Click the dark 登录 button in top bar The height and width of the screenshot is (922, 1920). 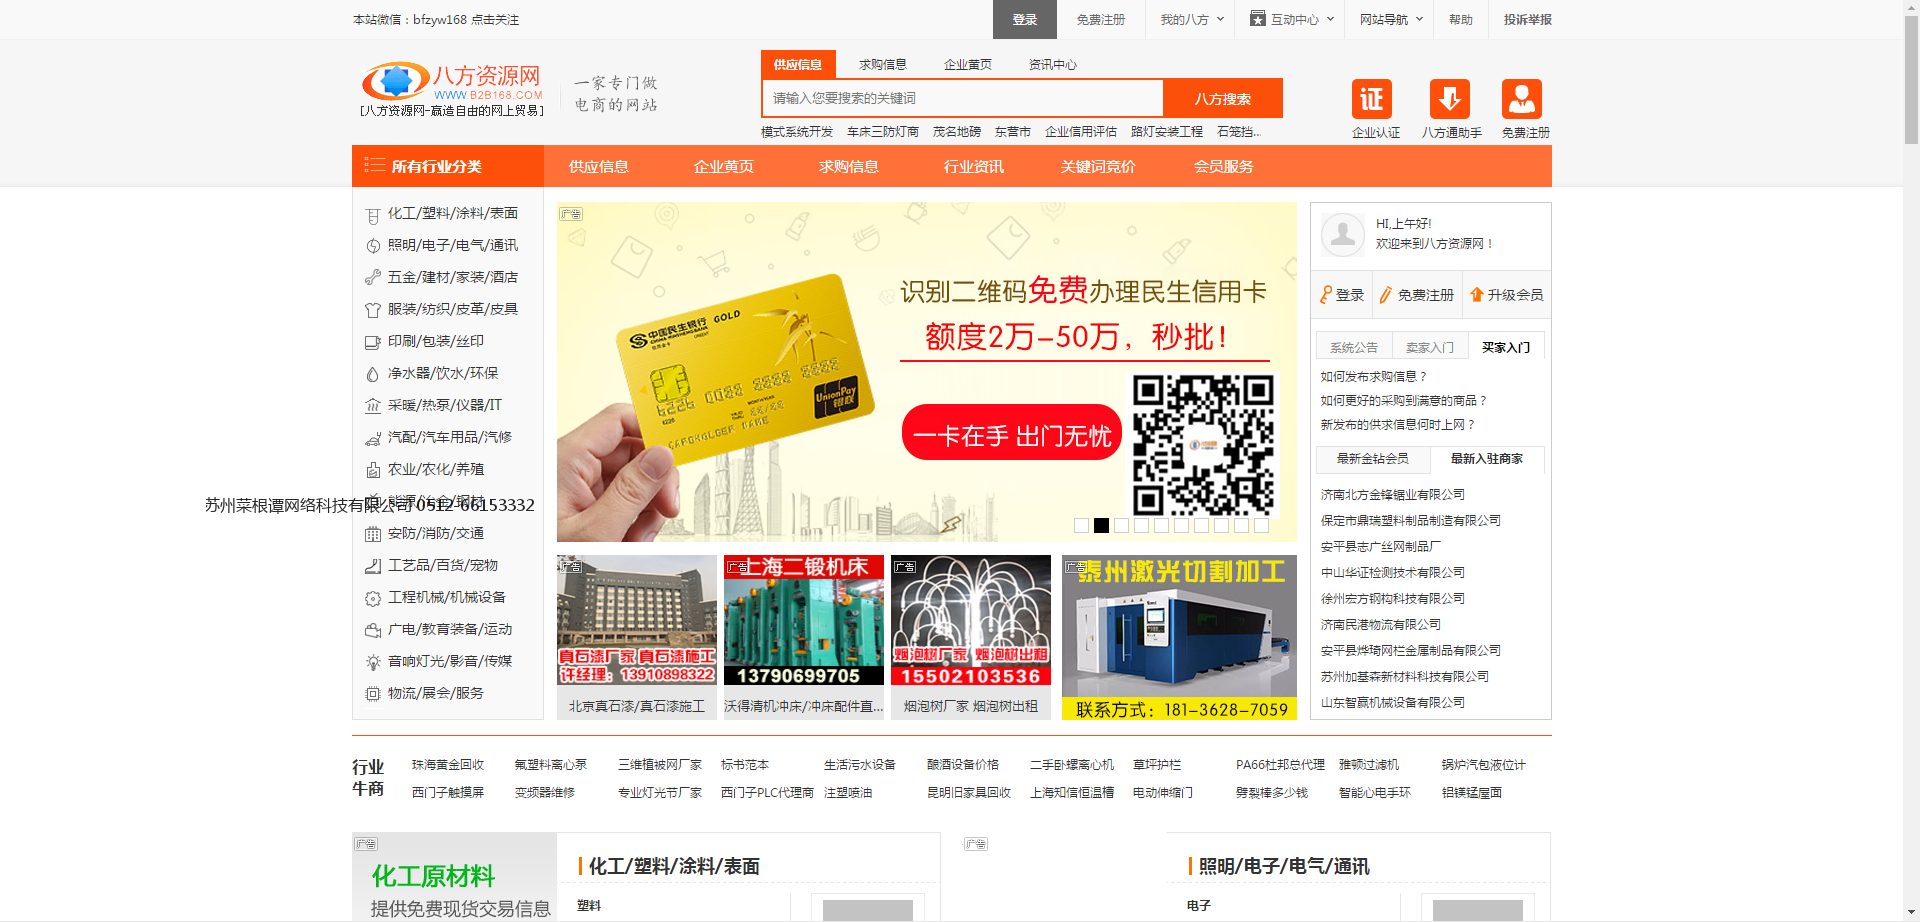1025,19
